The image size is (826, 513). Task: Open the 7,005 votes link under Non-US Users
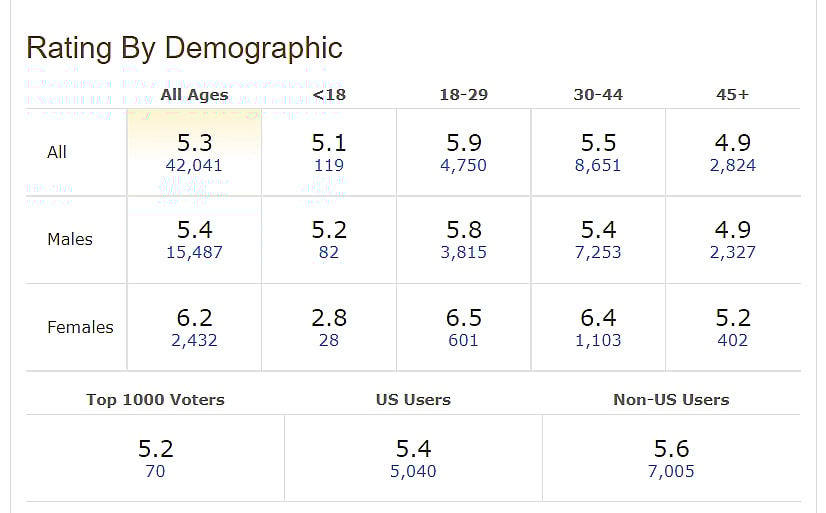click(x=671, y=471)
